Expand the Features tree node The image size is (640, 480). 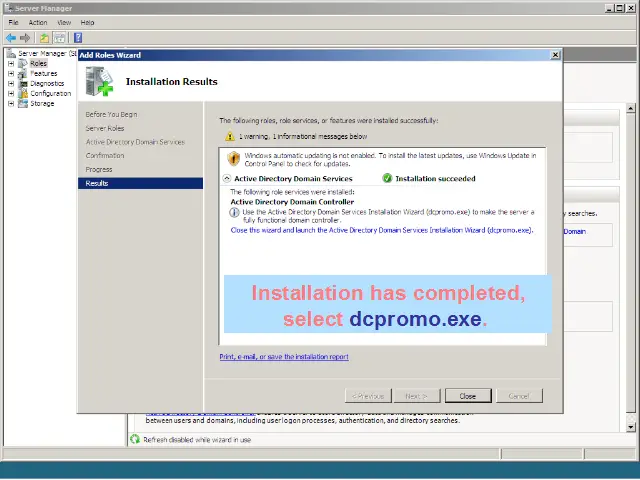click(11, 73)
